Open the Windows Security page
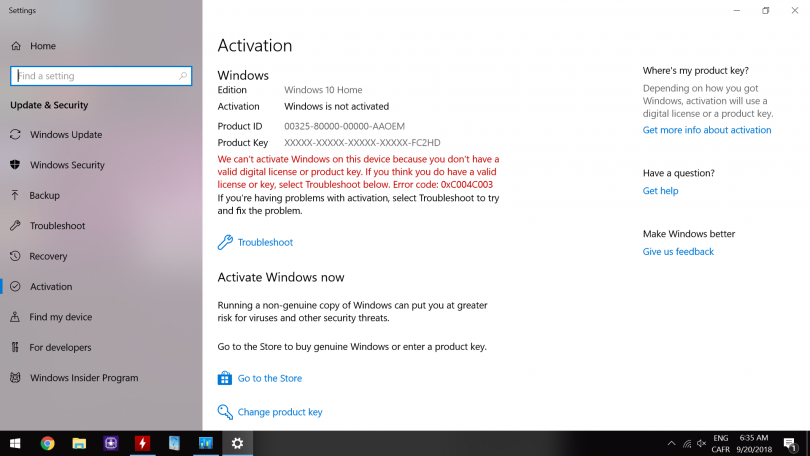The image size is (810, 456). click(x=67, y=165)
